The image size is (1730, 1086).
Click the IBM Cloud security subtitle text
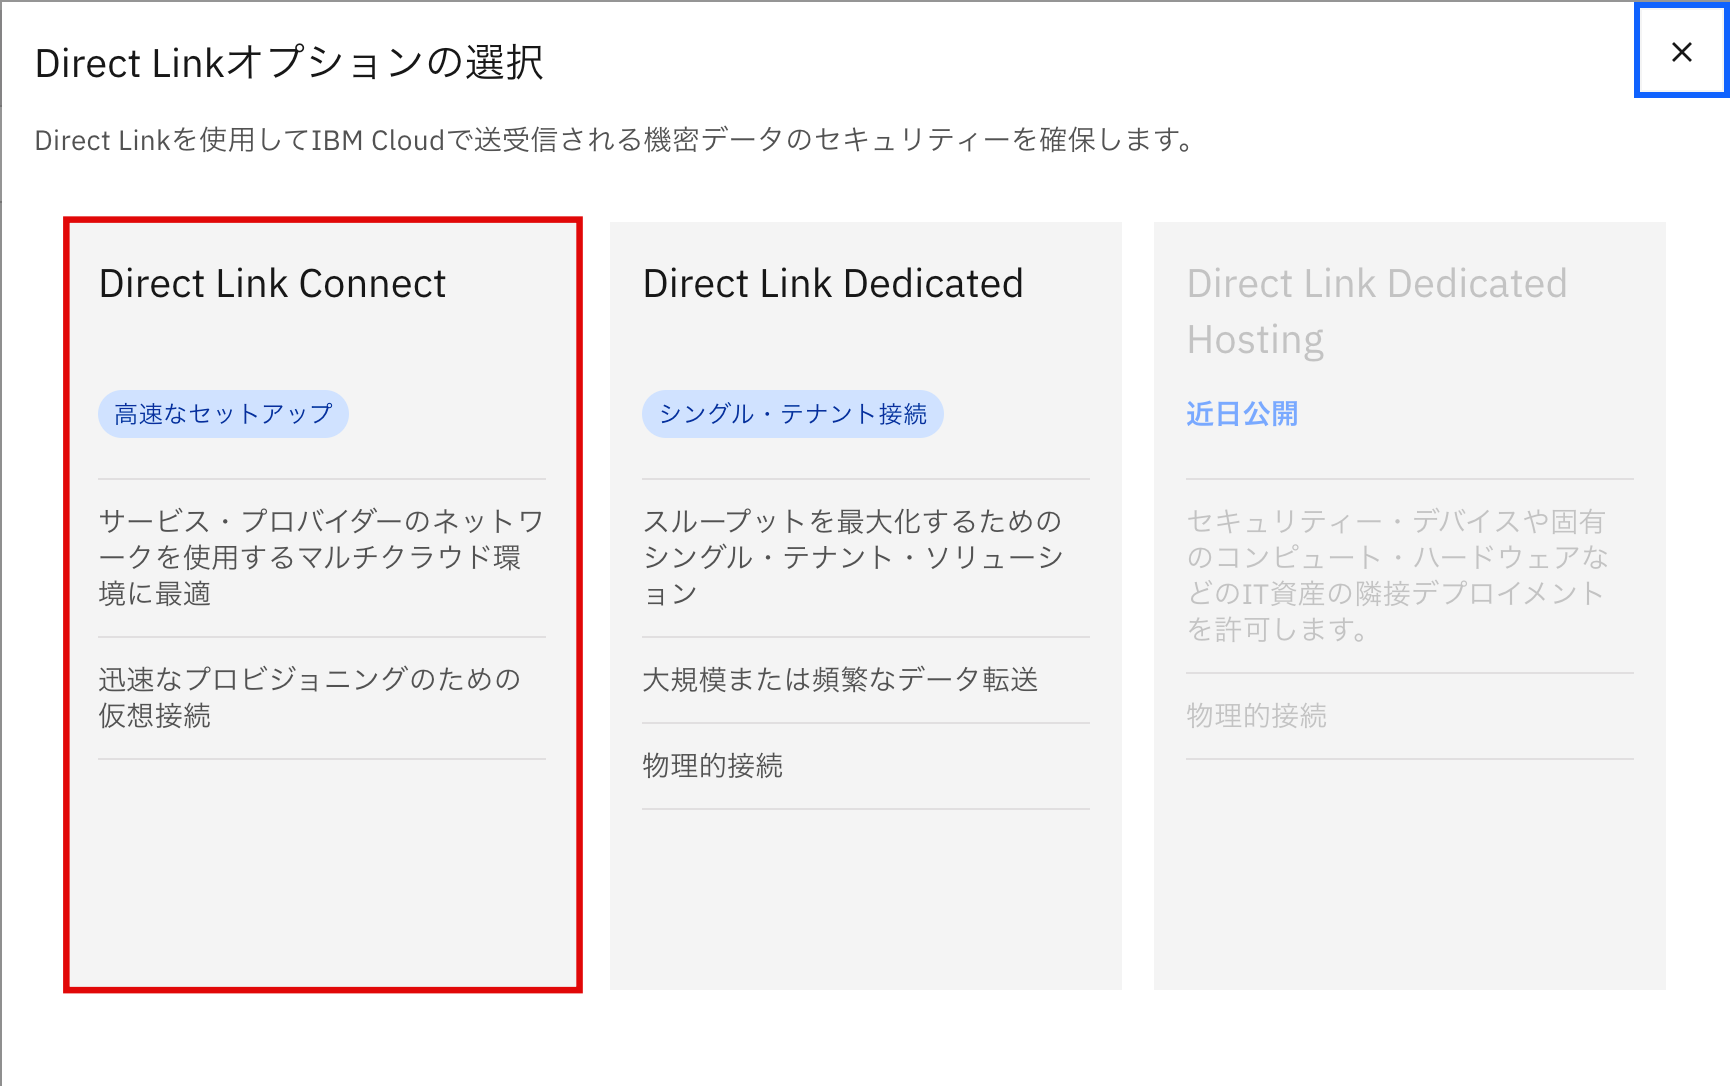tap(613, 140)
